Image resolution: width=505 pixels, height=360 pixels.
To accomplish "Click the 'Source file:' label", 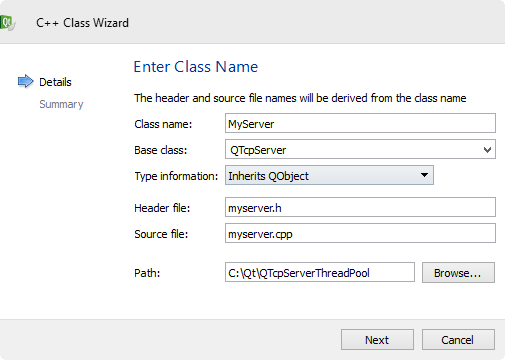I will pos(161,234).
